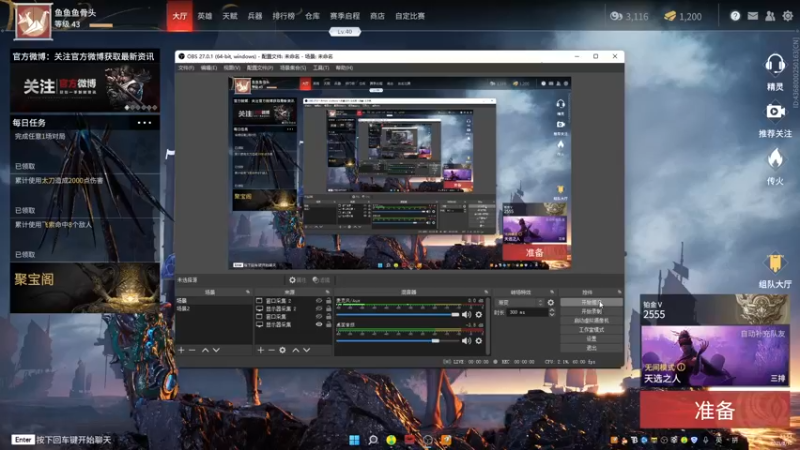800x450 pixels.
Task: Click the 开始录制 start recording button
Action: click(x=591, y=311)
